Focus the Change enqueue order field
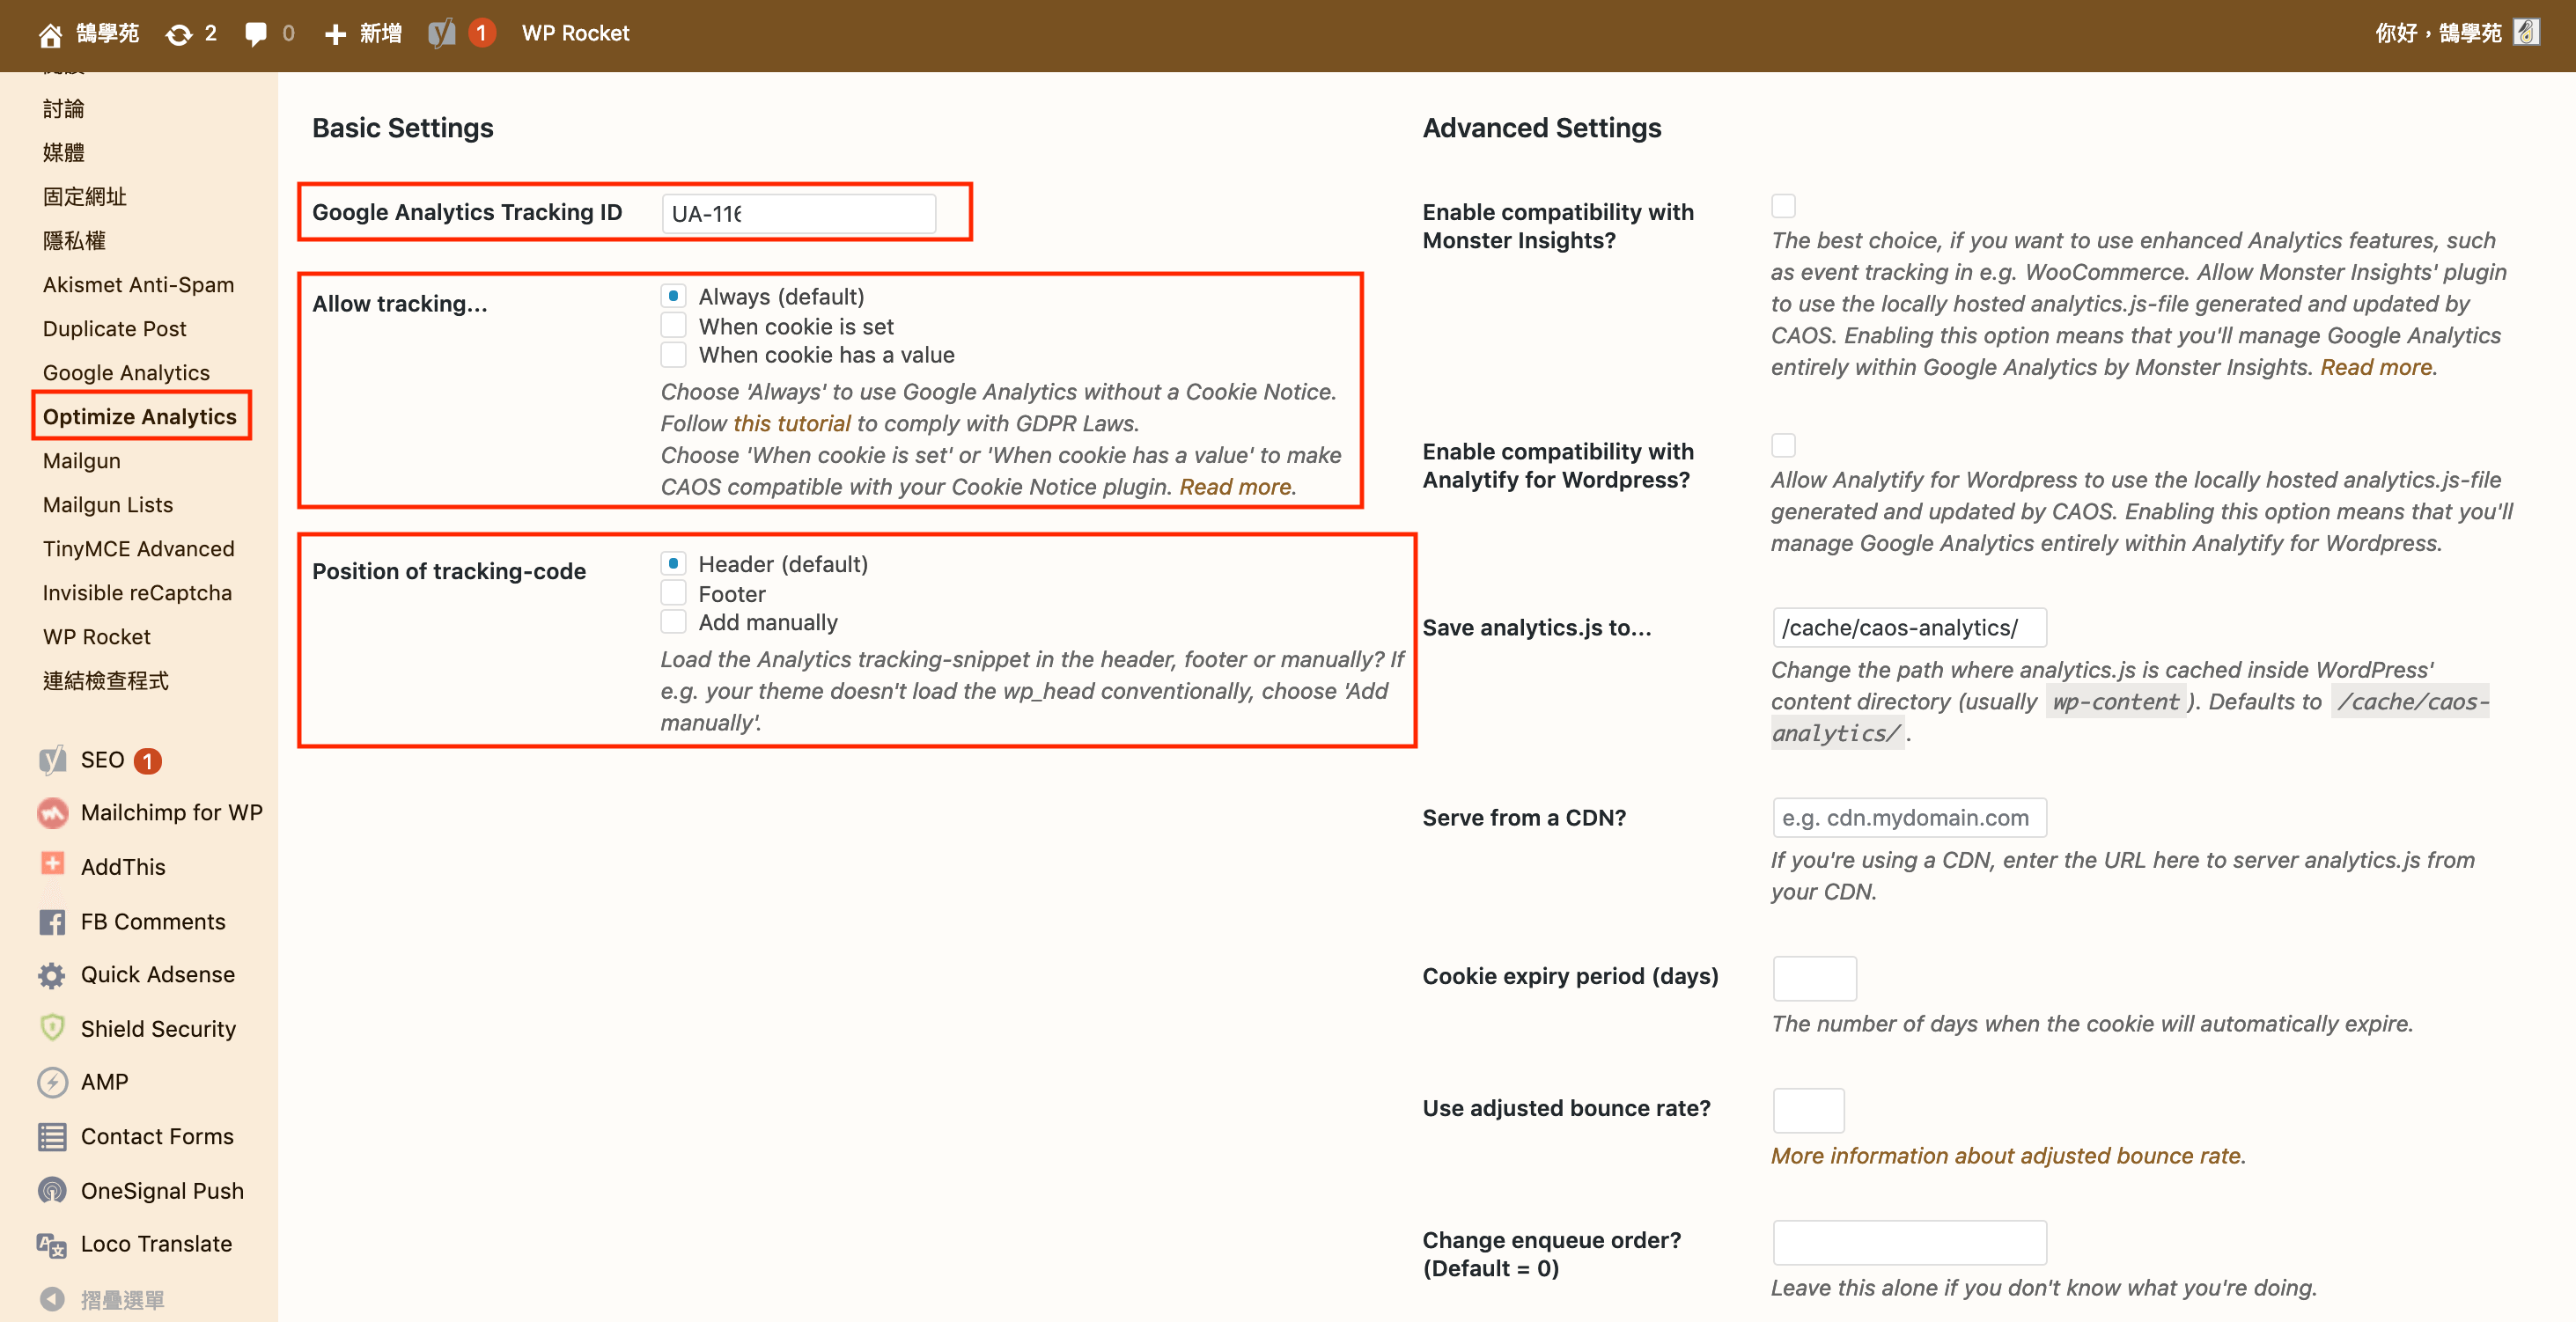 click(1910, 1242)
